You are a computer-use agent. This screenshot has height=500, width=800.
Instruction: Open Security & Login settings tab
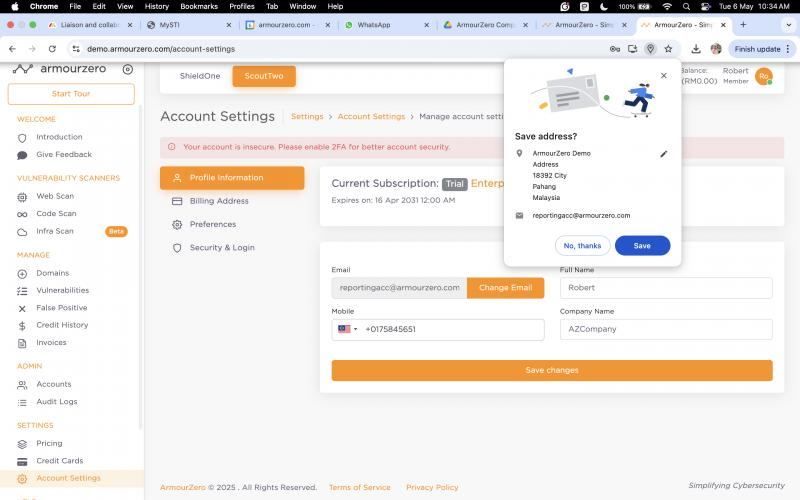[x=222, y=247]
